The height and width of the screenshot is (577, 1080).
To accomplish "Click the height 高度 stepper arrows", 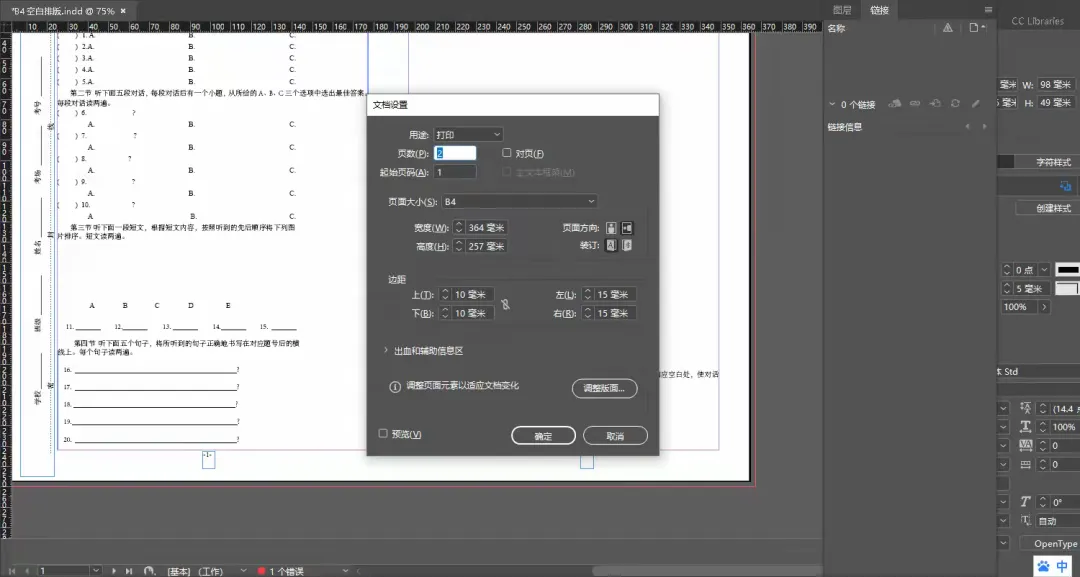I will [x=459, y=246].
